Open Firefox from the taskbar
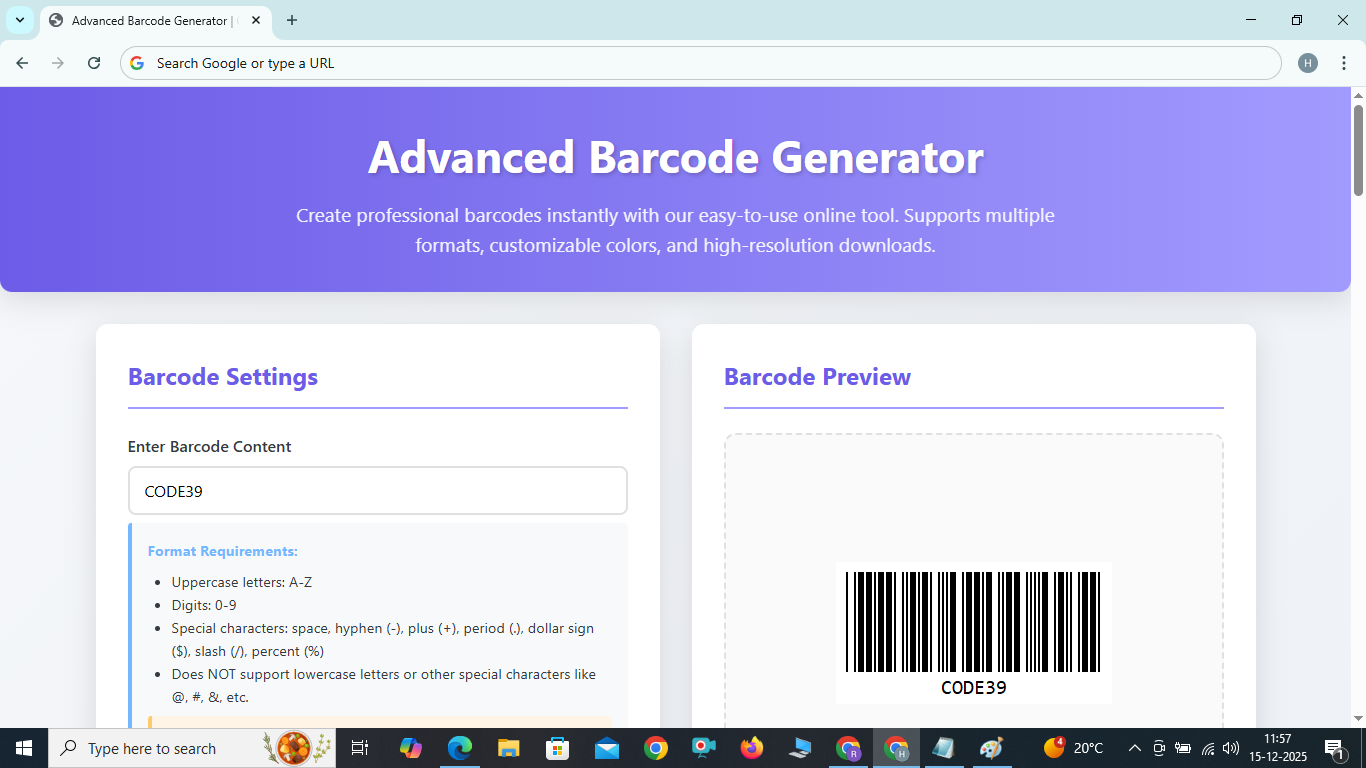Image resolution: width=1366 pixels, height=768 pixels. [751, 748]
